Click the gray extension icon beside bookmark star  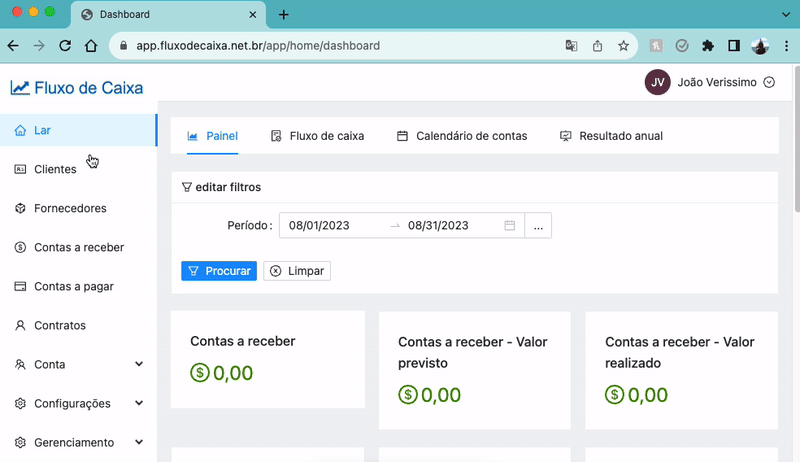click(656, 46)
